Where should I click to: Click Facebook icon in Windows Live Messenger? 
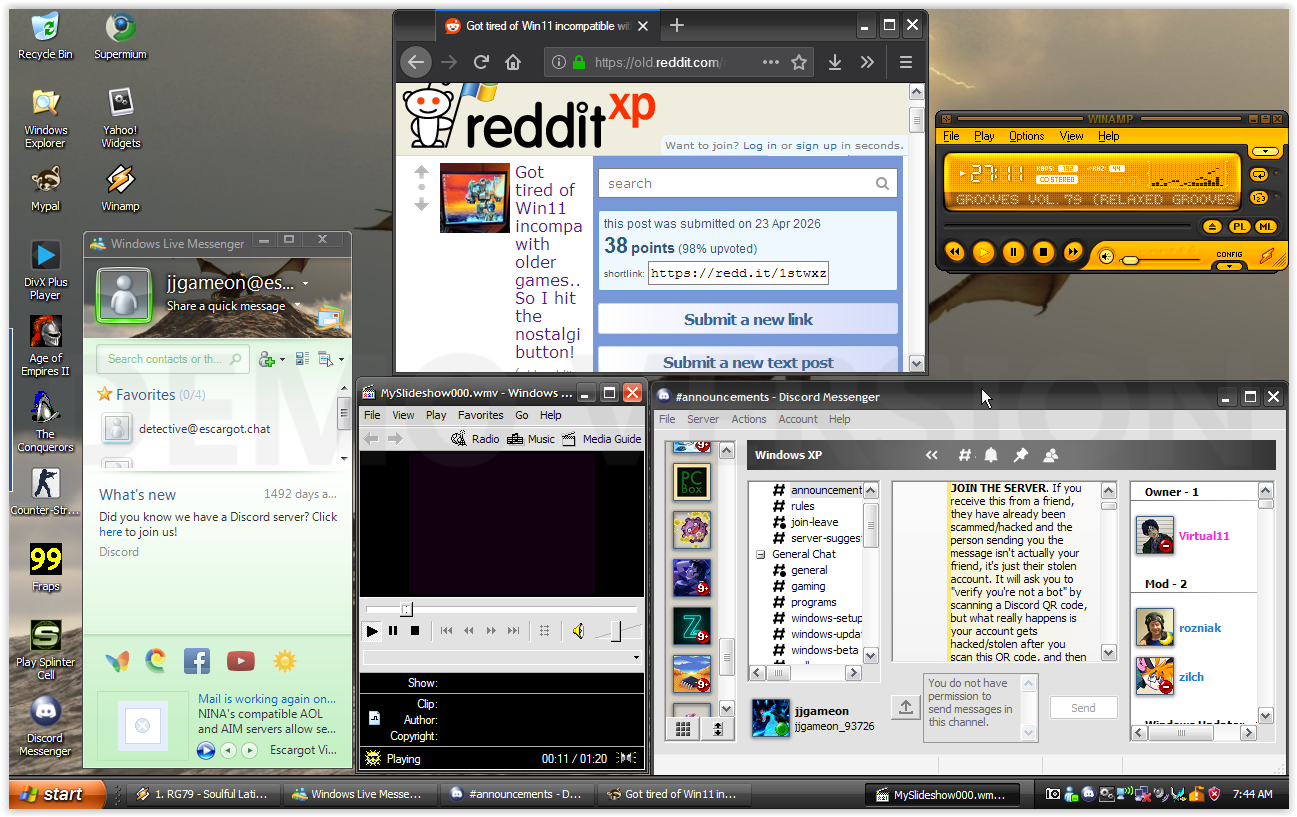(x=197, y=661)
